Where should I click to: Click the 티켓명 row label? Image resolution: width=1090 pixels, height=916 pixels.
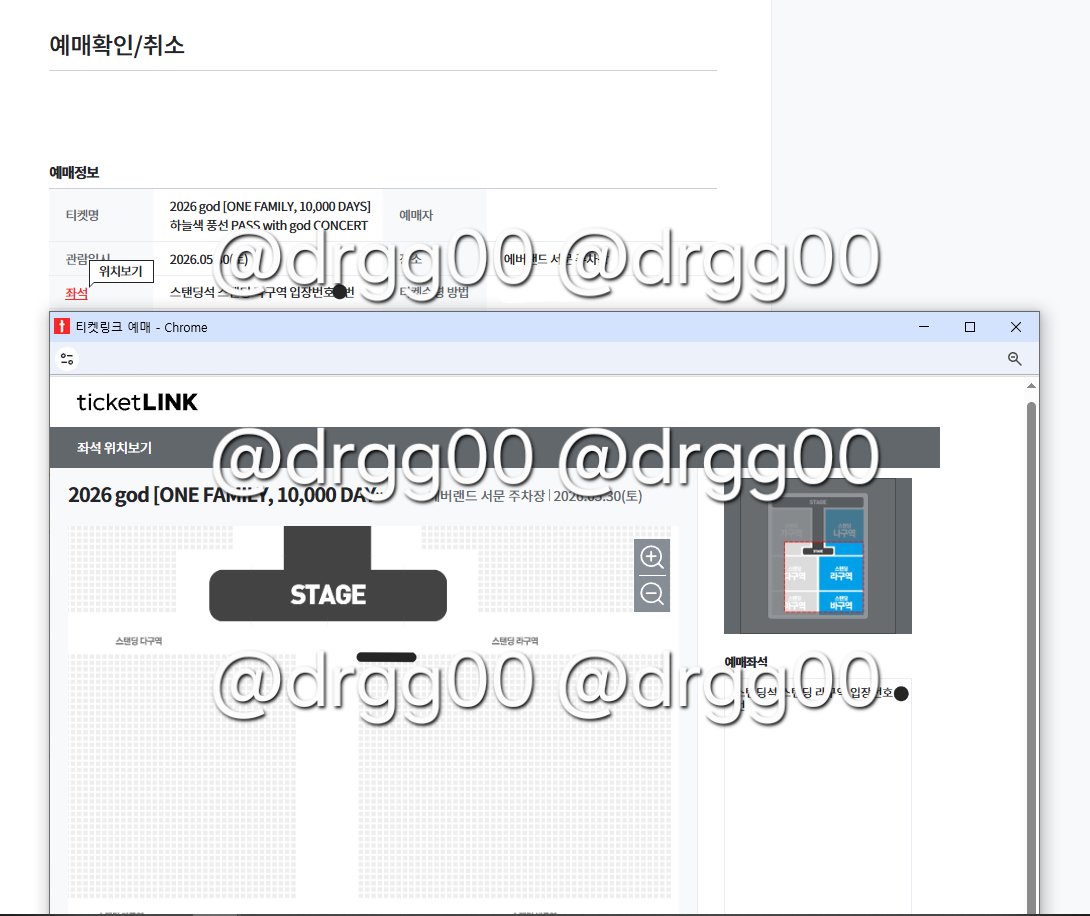[x=82, y=215]
